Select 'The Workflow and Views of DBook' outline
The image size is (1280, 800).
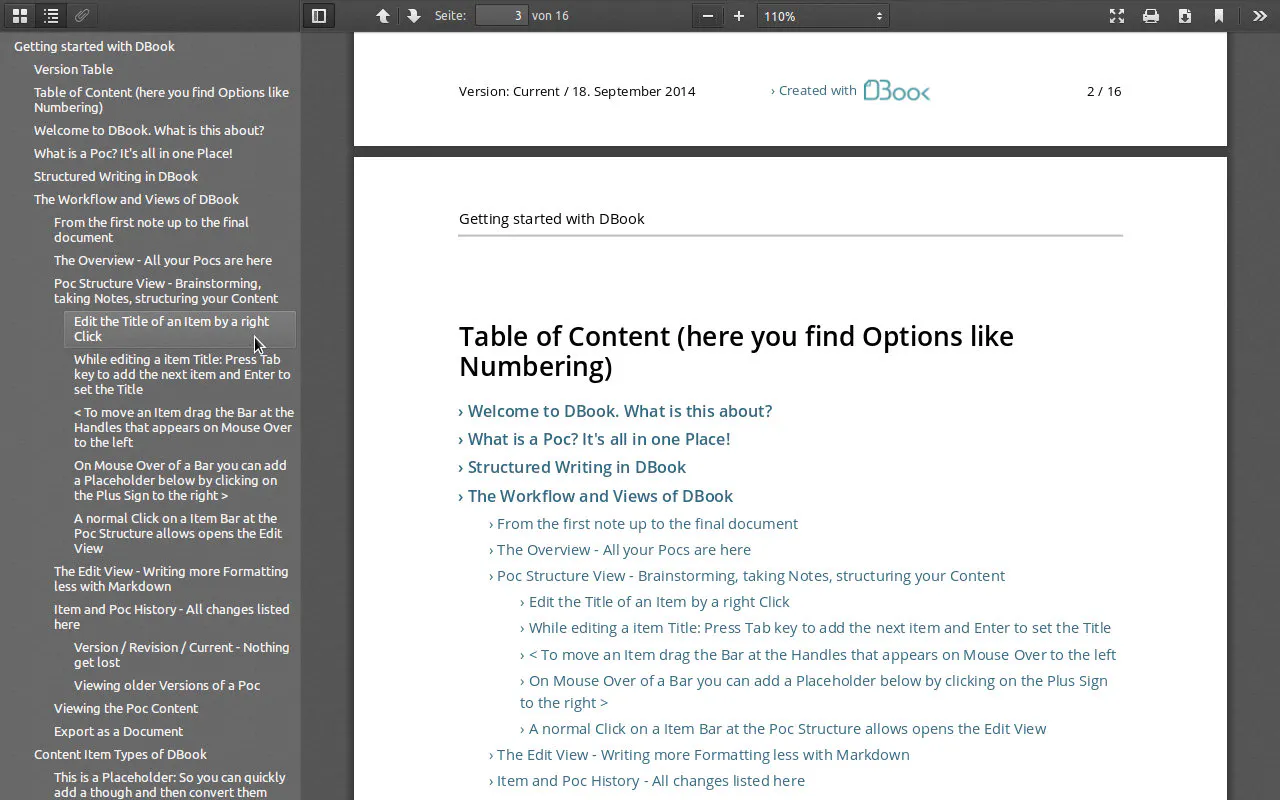coord(136,199)
